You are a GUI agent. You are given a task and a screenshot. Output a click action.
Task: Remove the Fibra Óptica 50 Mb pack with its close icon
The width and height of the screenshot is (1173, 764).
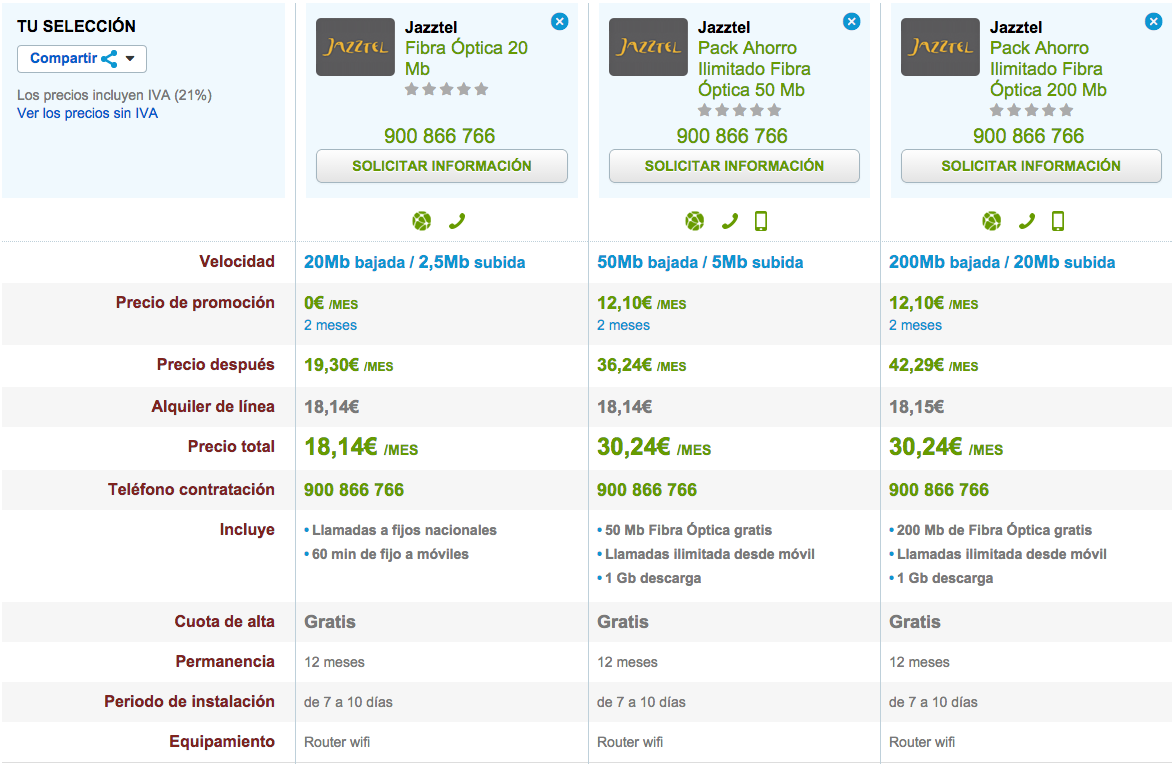coord(851,22)
